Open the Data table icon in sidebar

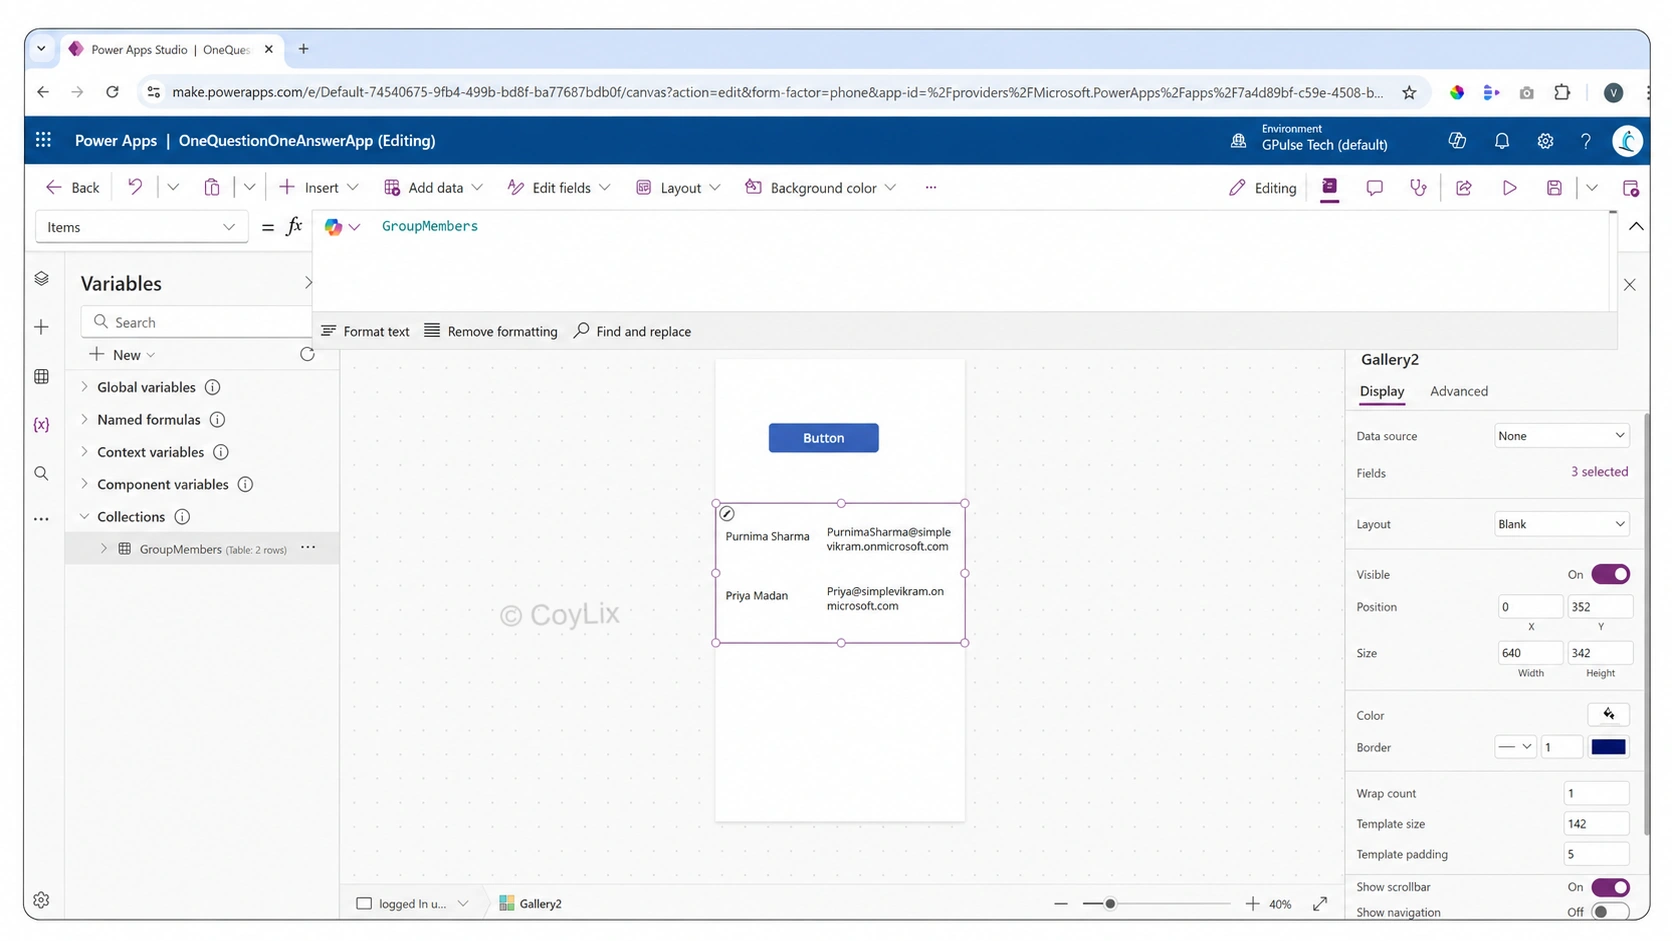[41, 376]
